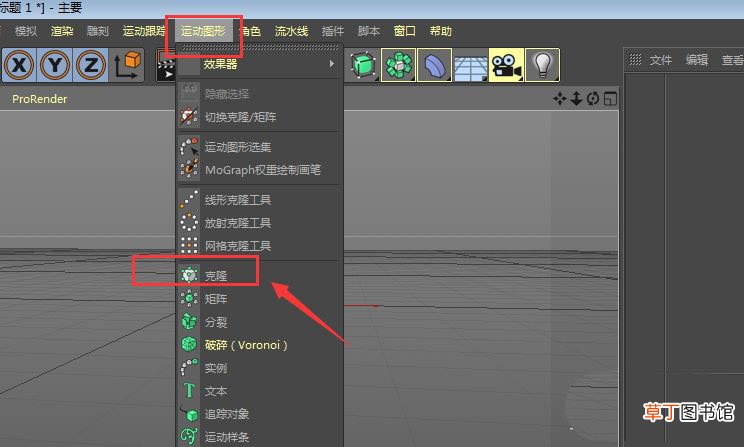The image size is (744, 447).
Task: Open the 插件 menu
Action: click(x=333, y=31)
